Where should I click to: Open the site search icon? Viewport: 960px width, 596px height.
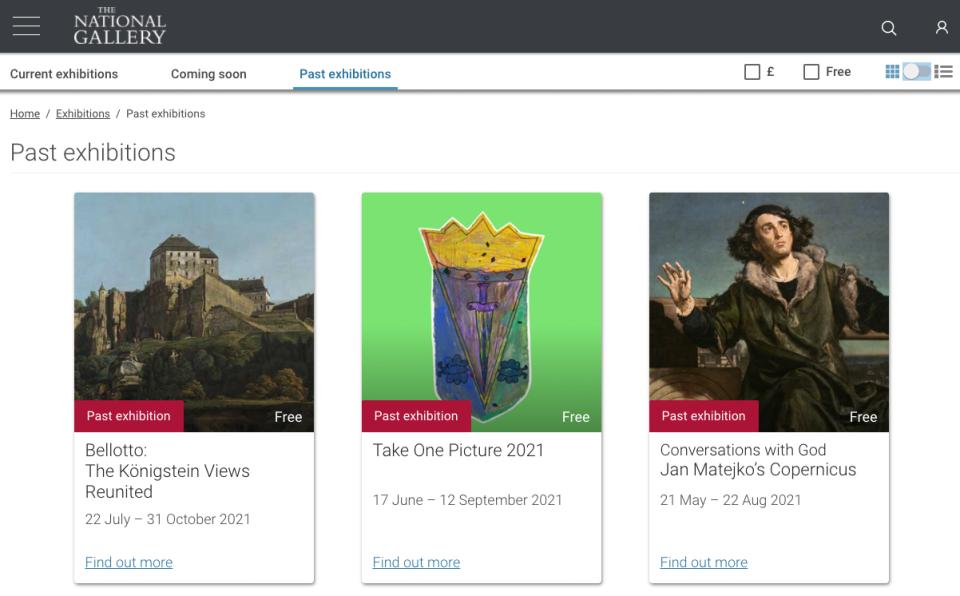(x=888, y=28)
